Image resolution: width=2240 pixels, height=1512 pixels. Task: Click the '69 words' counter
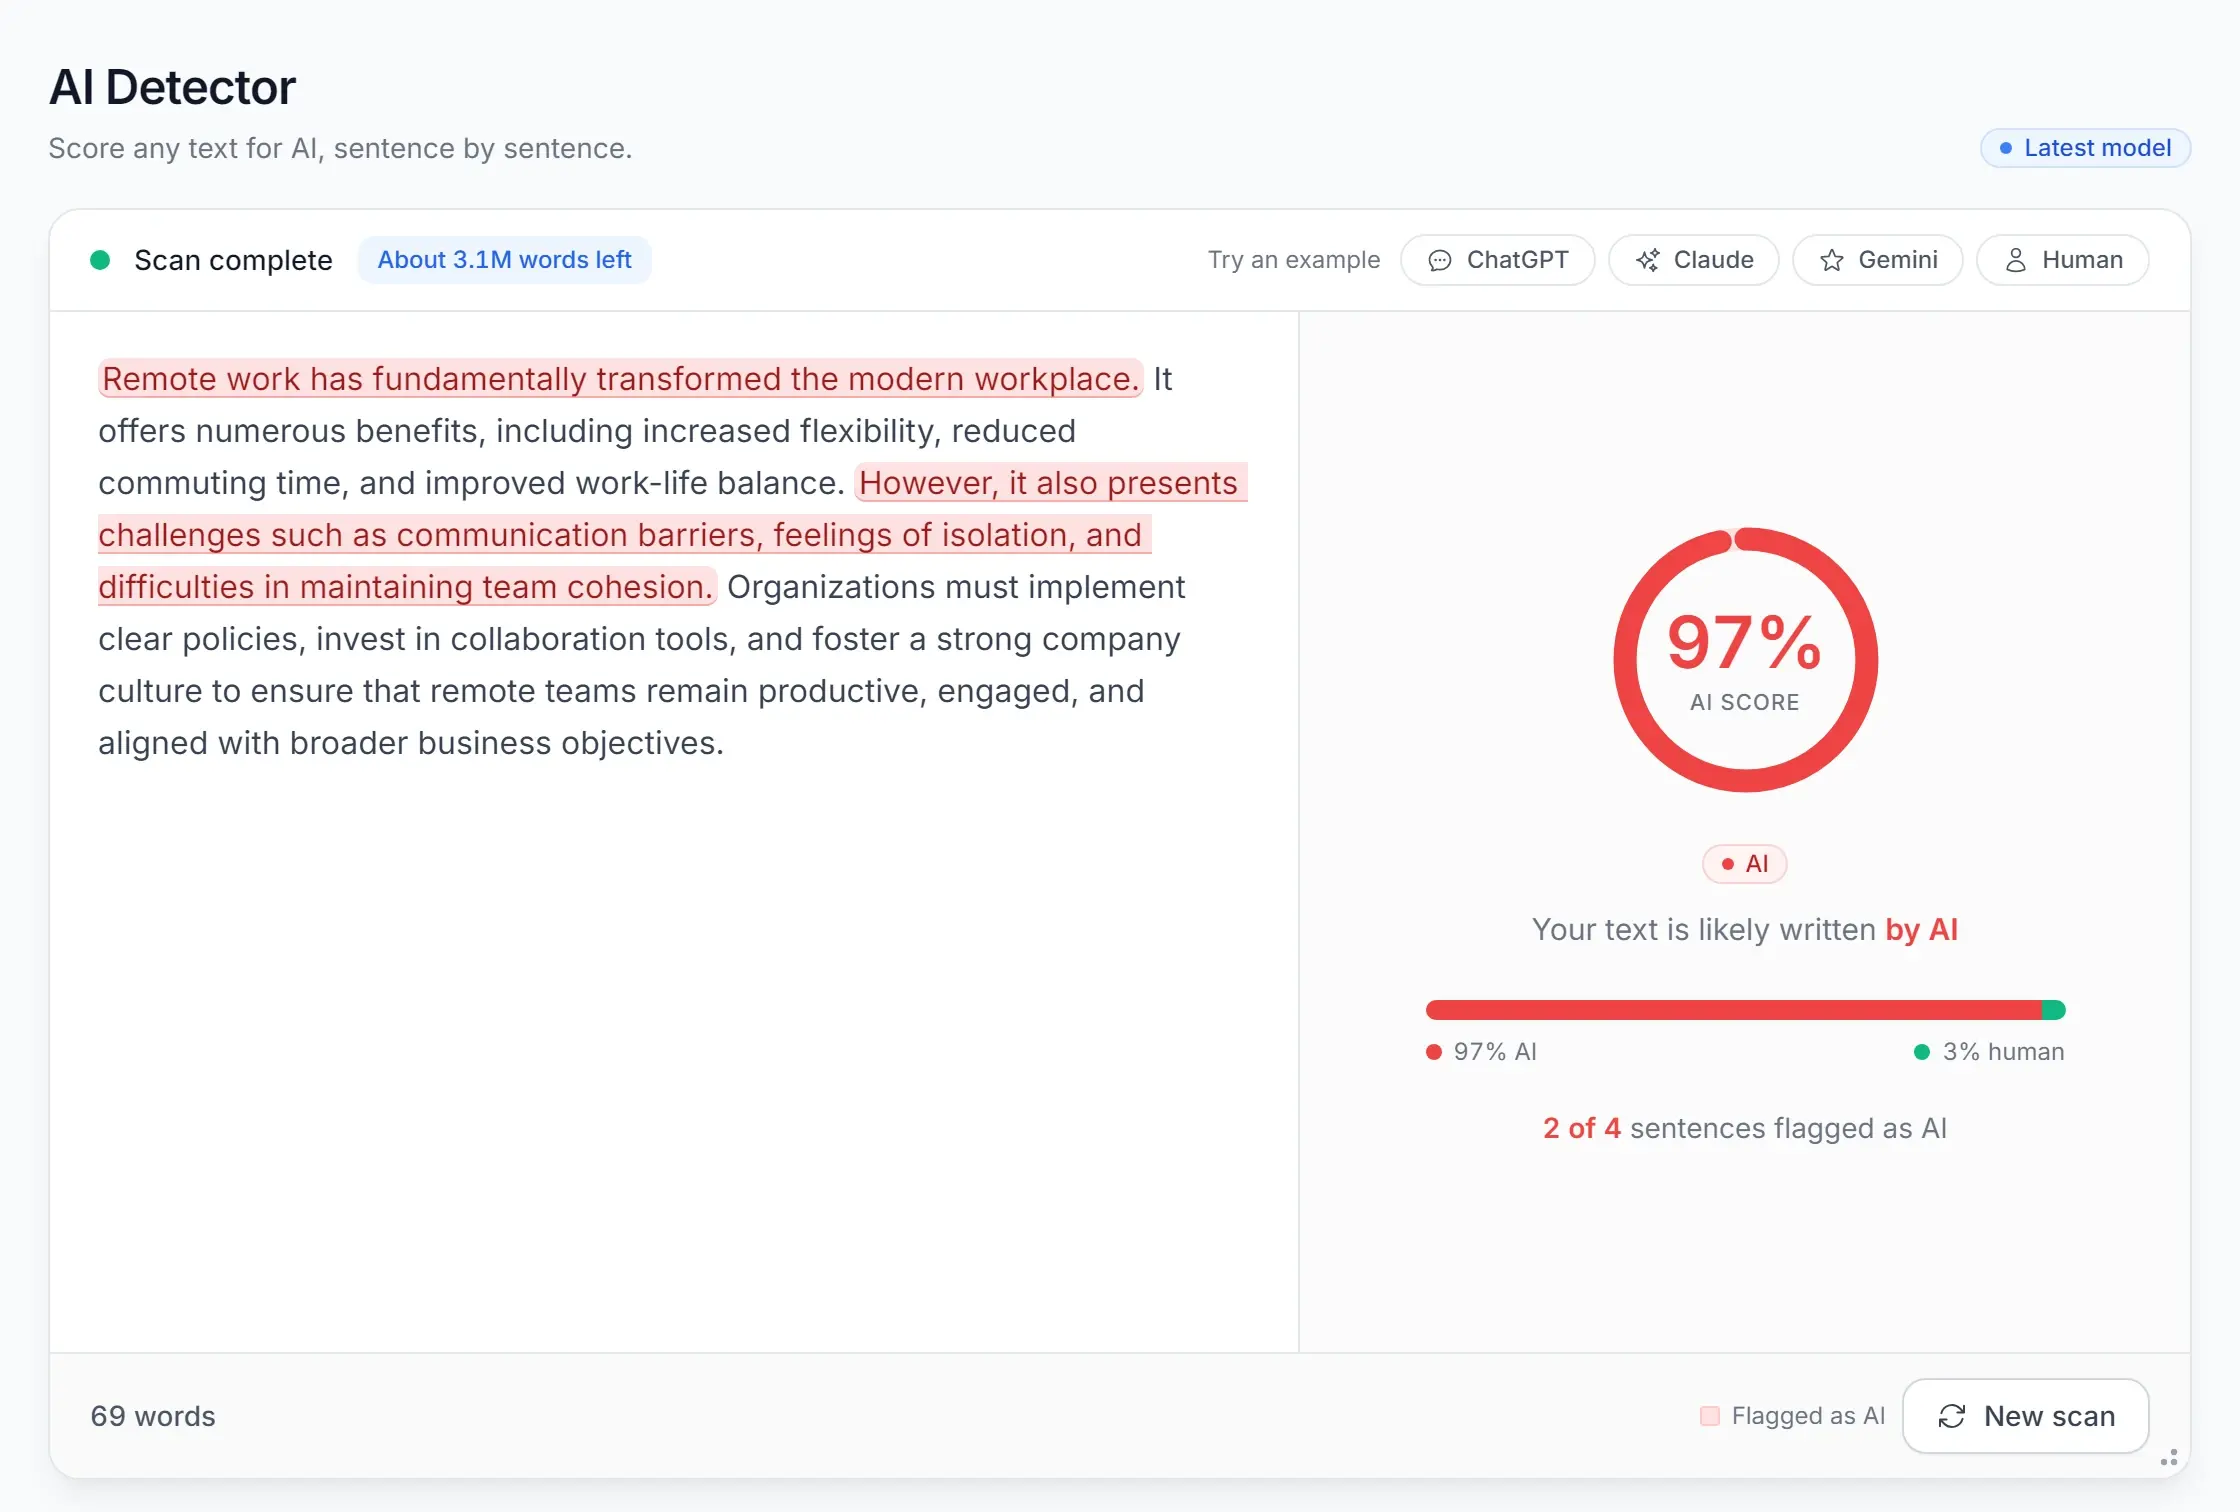tap(153, 1416)
